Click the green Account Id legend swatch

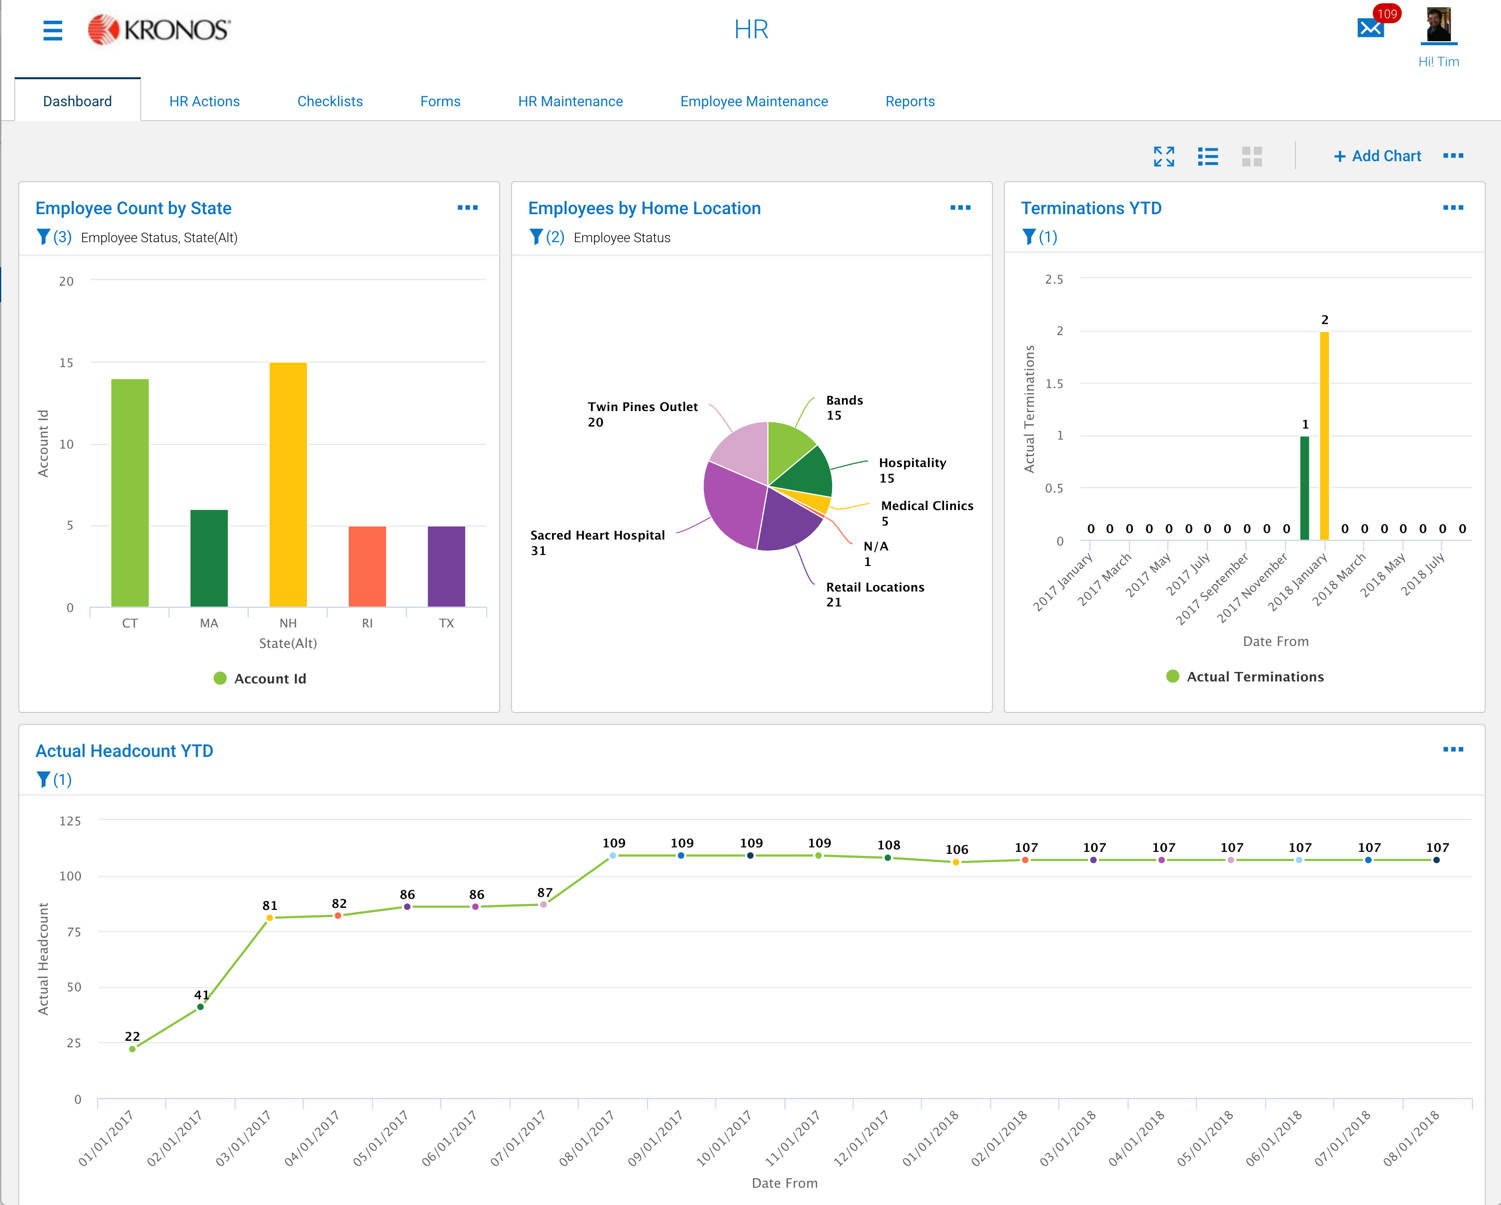219,678
